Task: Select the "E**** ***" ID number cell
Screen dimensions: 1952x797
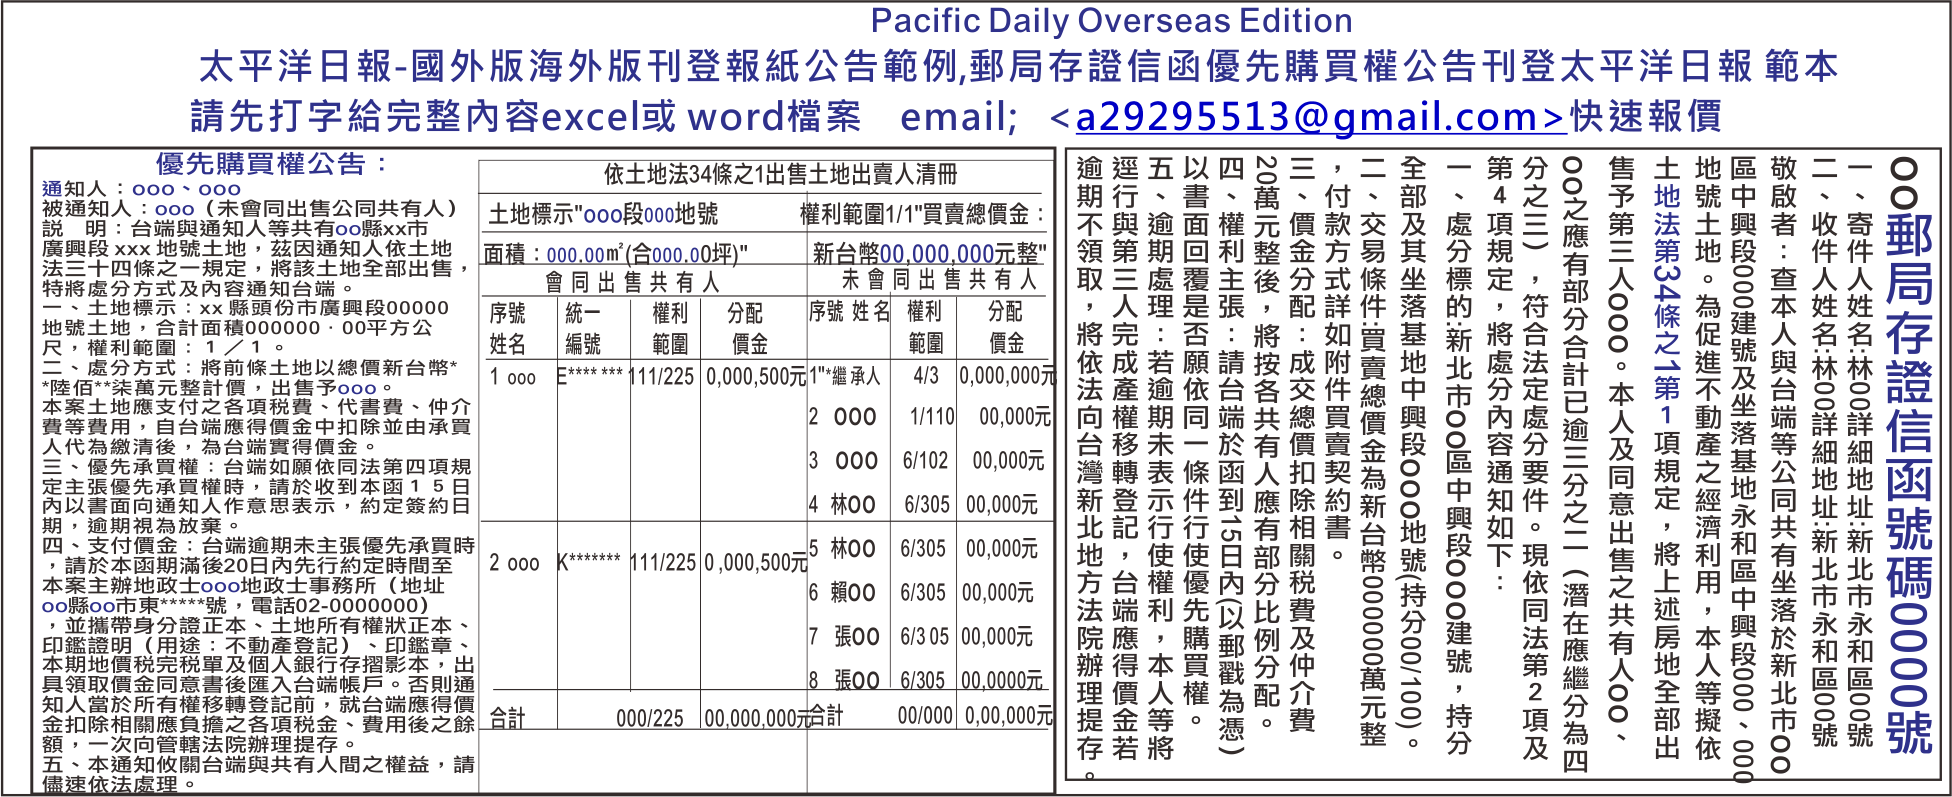Action: pyautogui.click(x=589, y=376)
